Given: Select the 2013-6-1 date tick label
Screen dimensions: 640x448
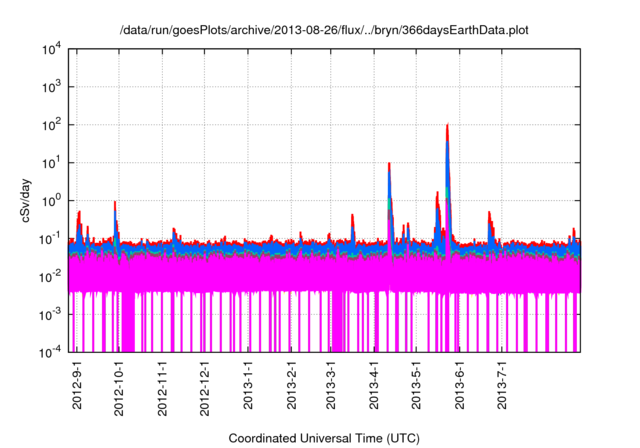Looking at the screenshot, I should click(459, 383).
